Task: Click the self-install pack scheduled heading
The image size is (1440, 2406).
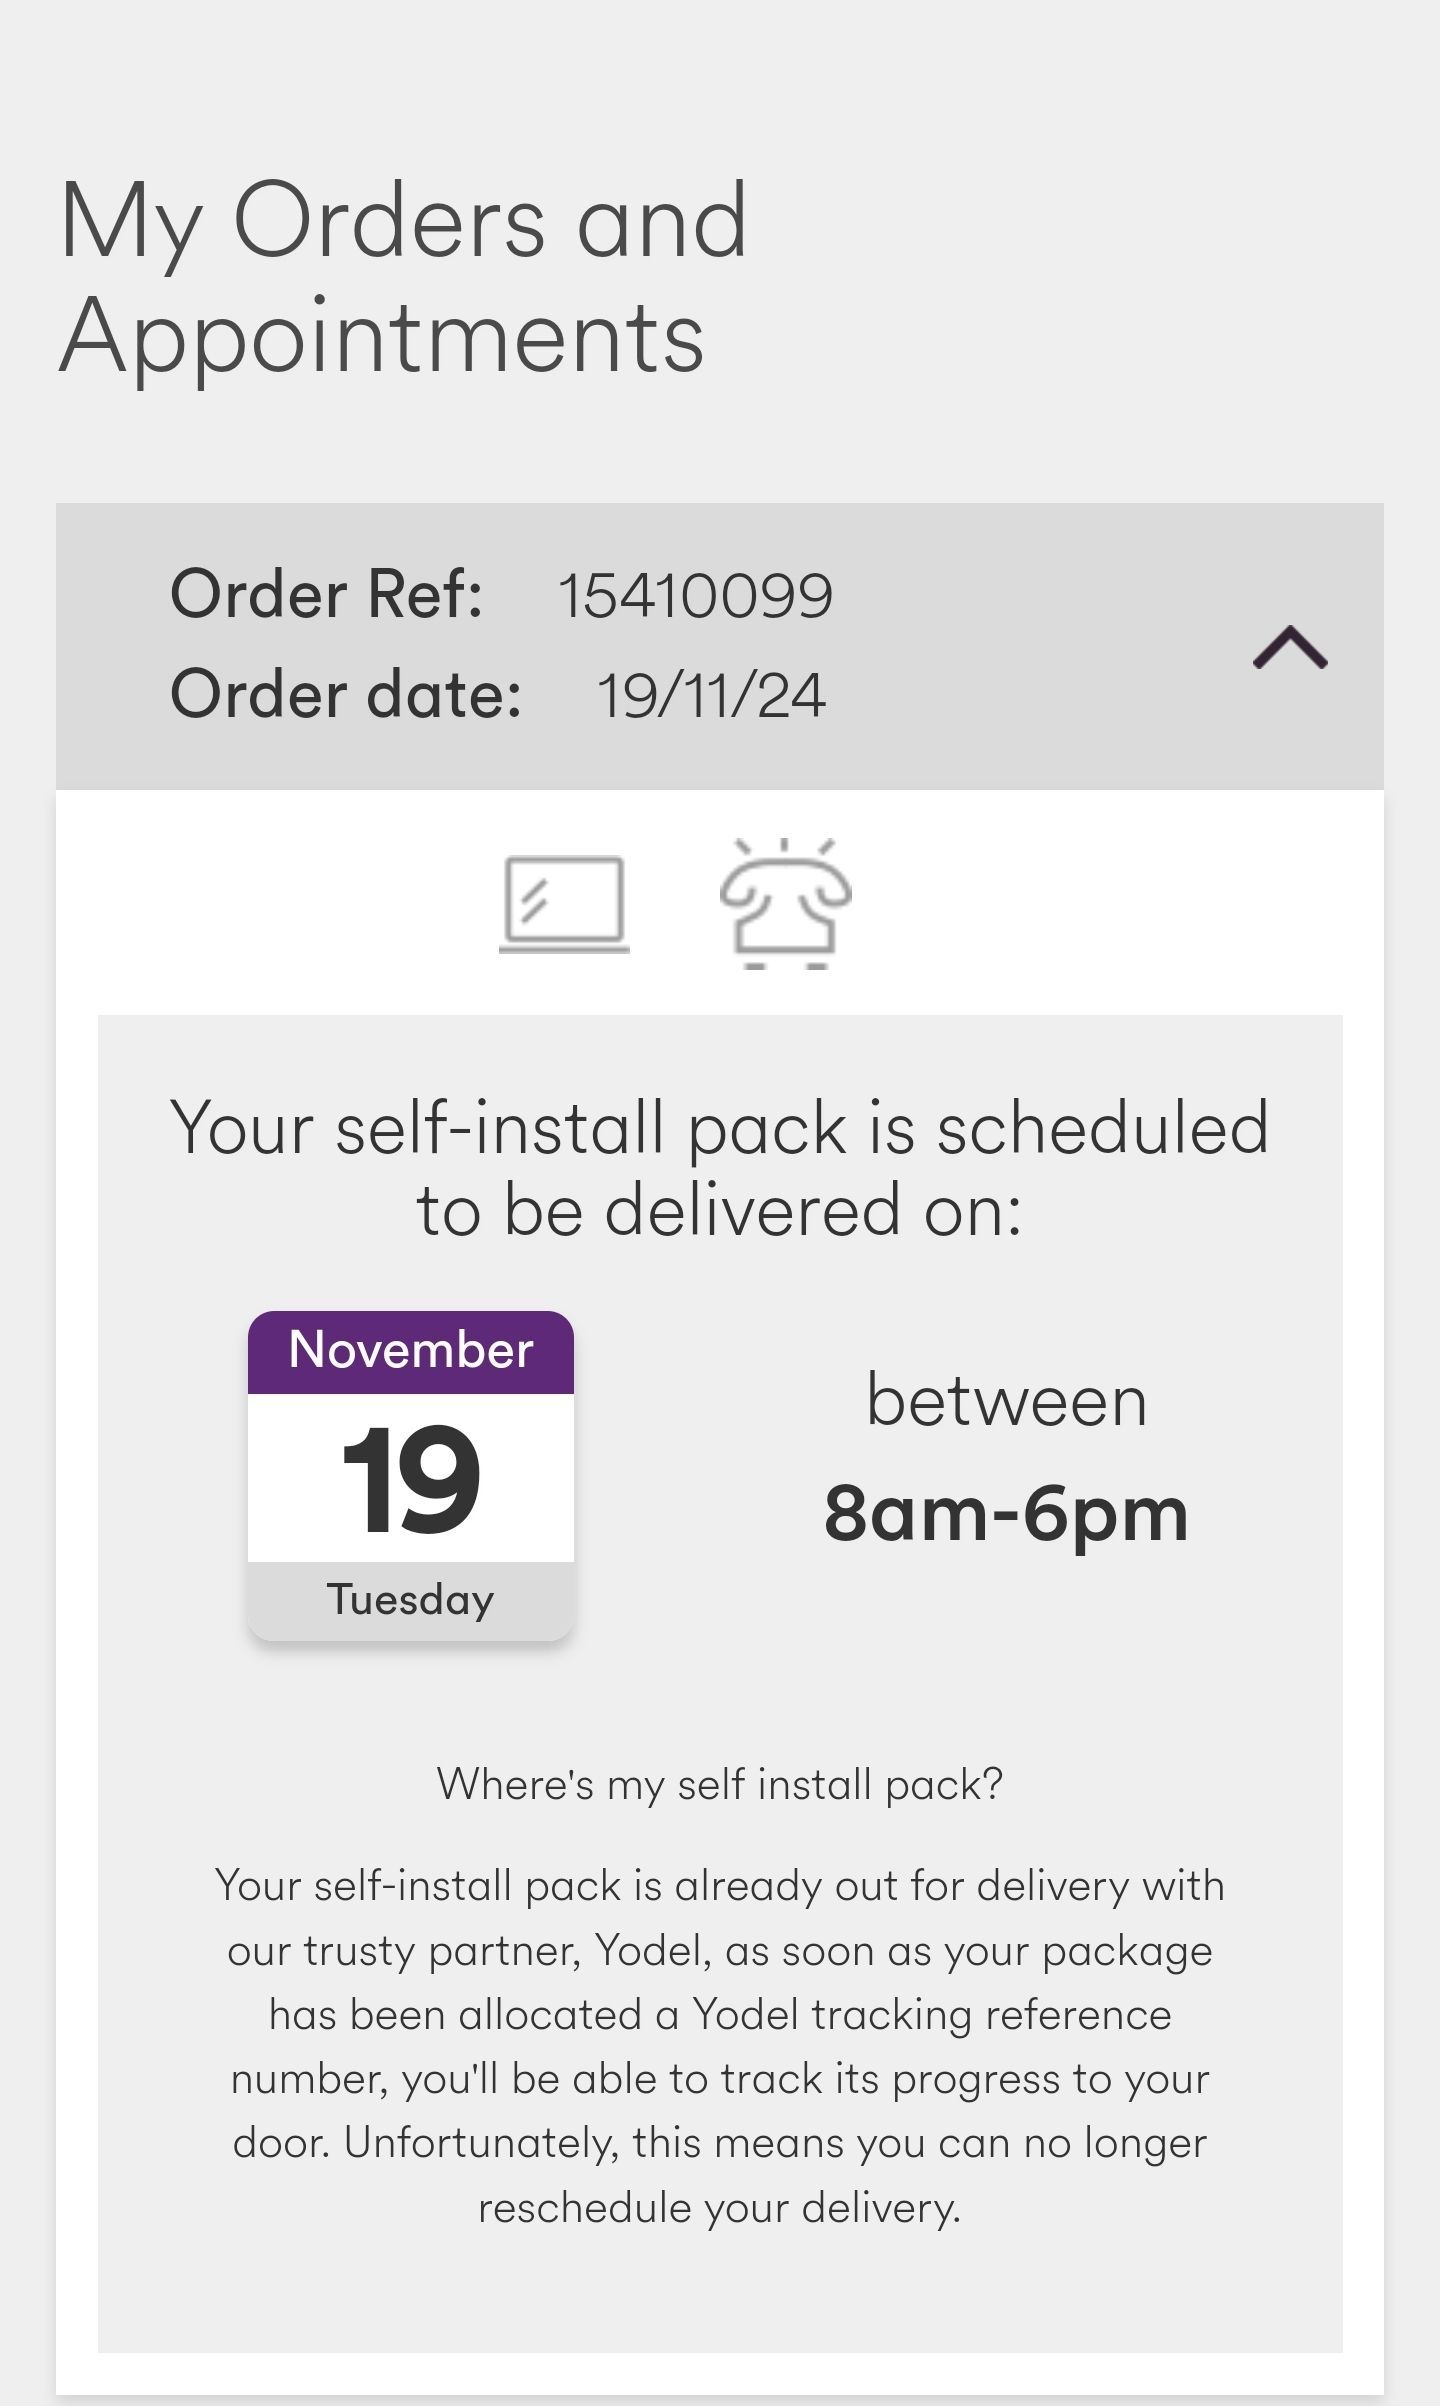Action: click(x=720, y=1169)
